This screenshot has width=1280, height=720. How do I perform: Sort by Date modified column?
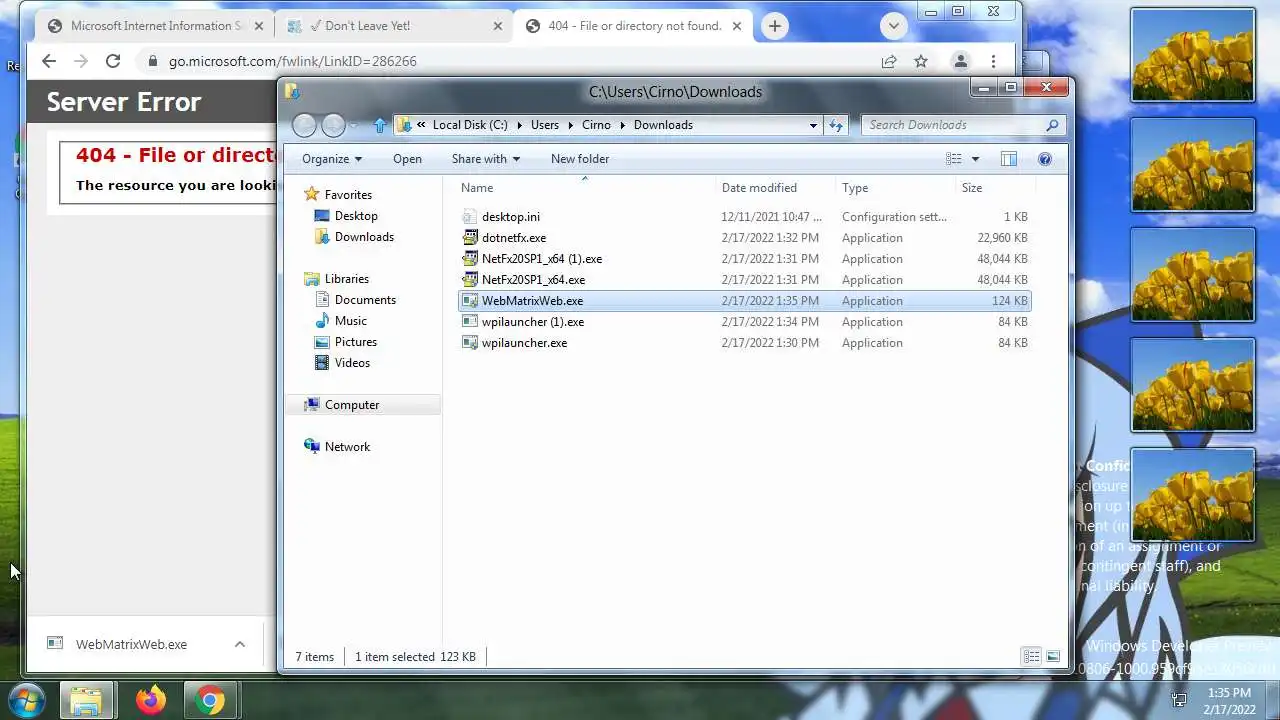click(x=777, y=188)
